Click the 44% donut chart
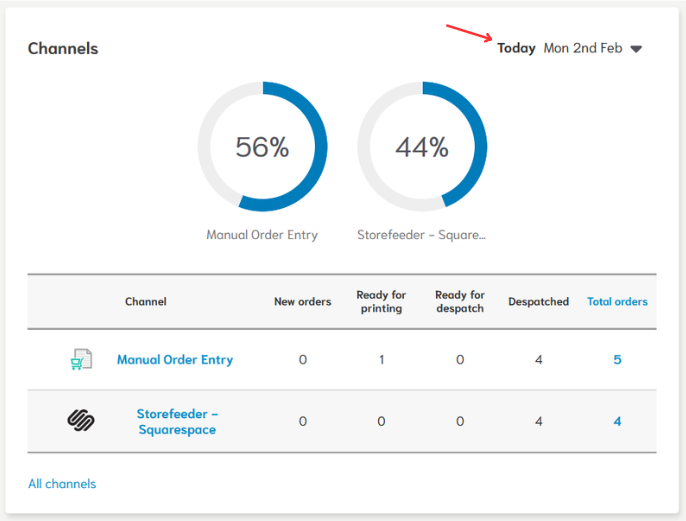The width and height of the screenshot is (686, 521). 422,147
